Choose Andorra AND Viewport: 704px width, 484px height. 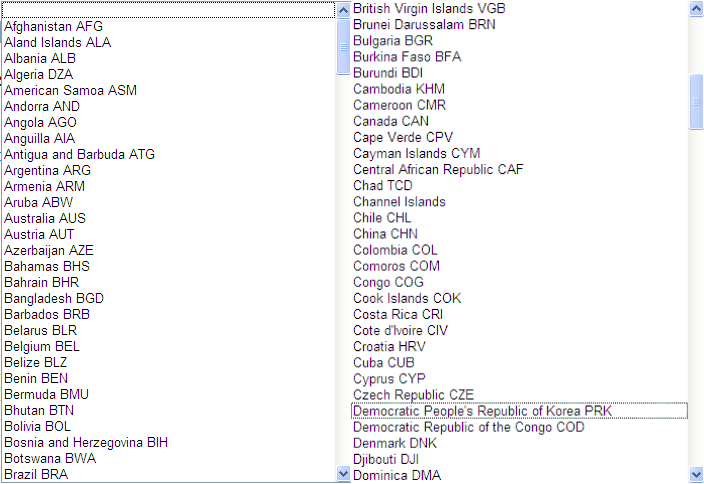pos(42,106)
